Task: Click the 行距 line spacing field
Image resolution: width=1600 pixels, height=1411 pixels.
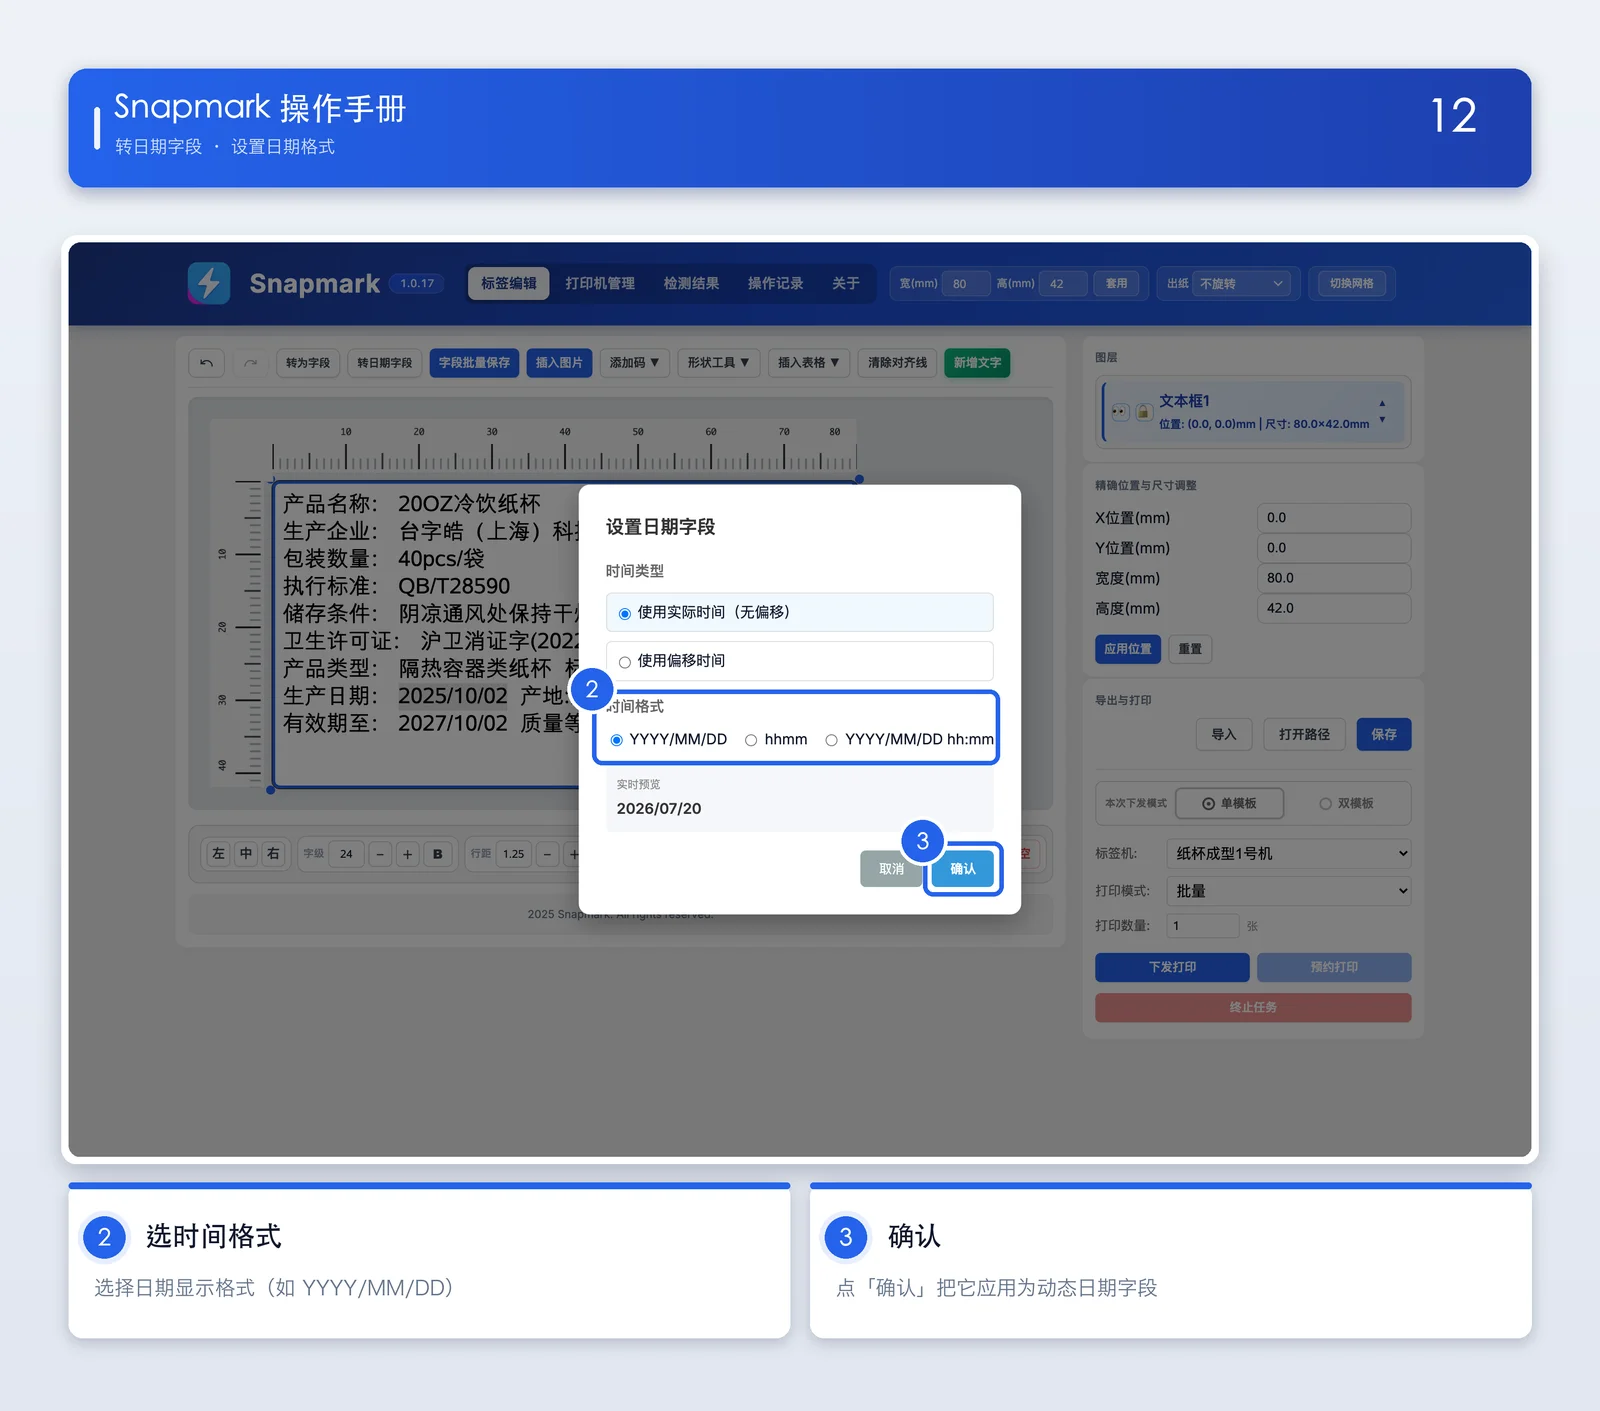Action: (514, 854)
